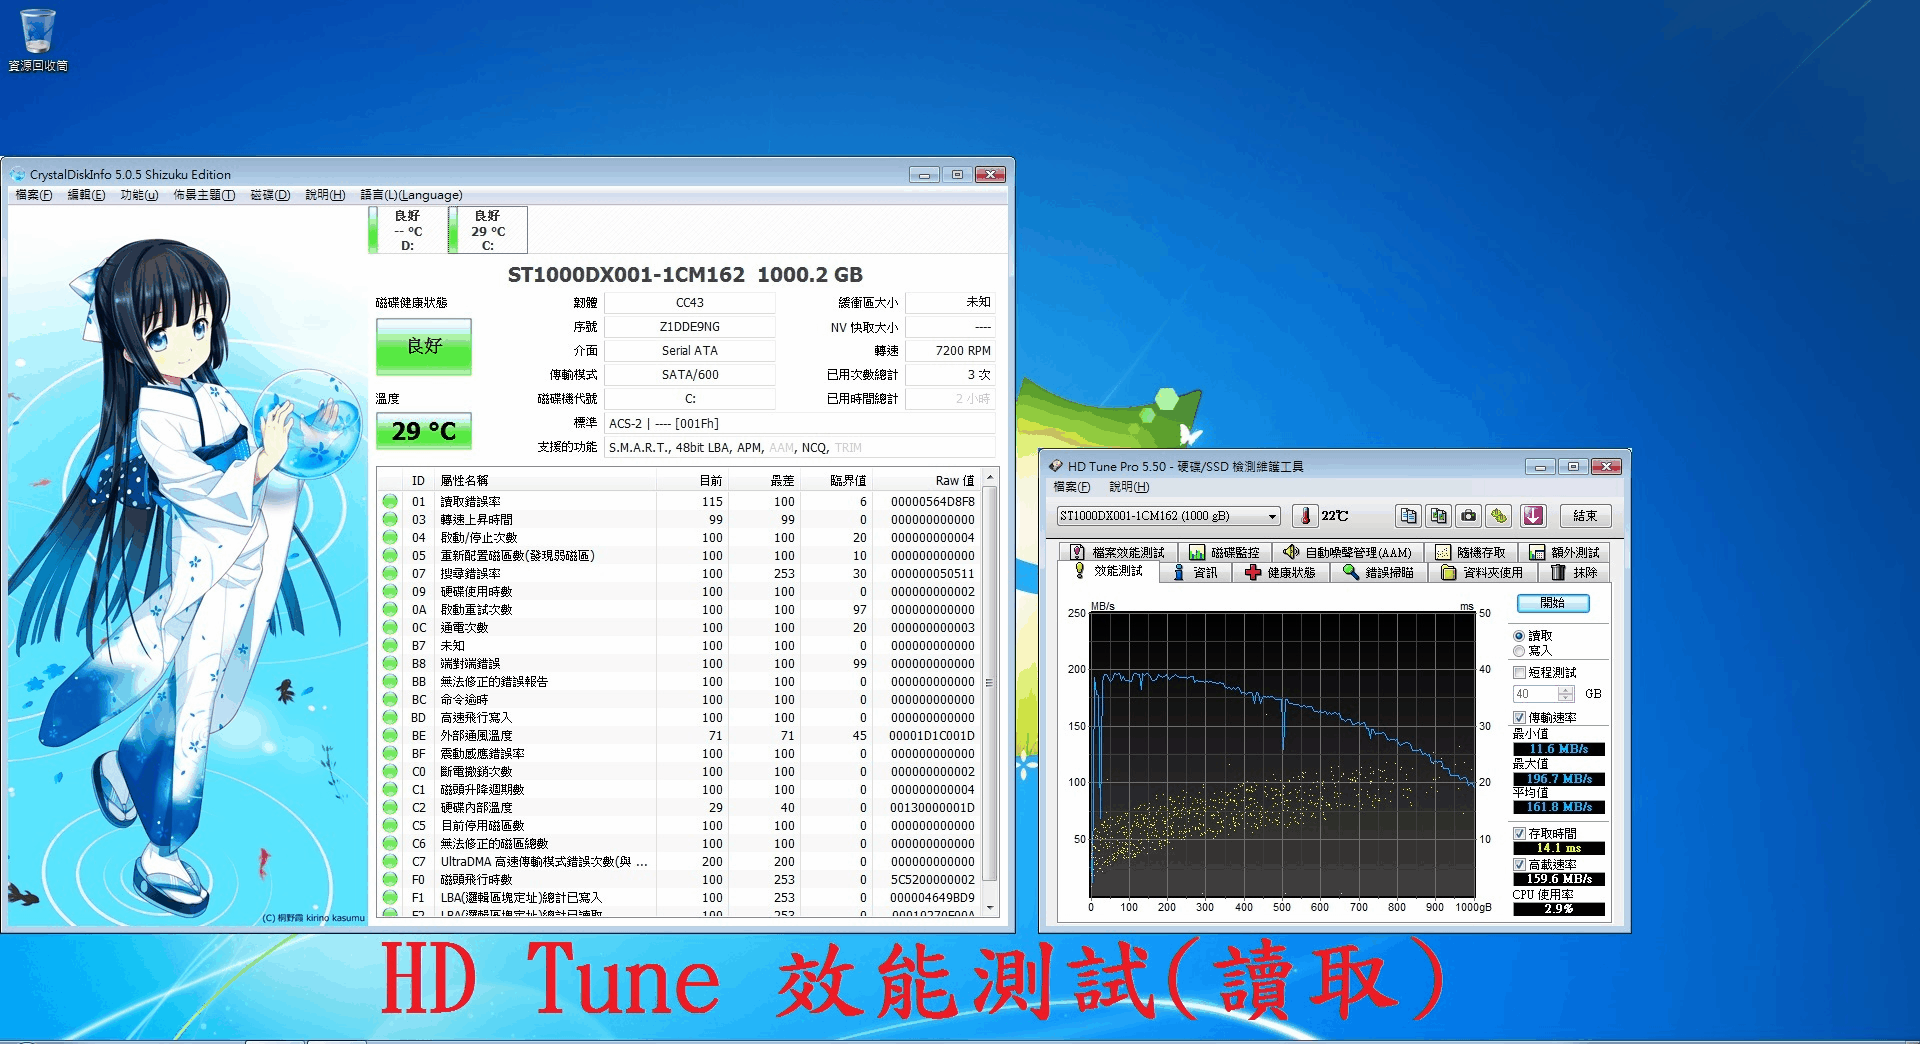Open 編輯(E) menu in CrystalDiskInfo

pos(86,195)
